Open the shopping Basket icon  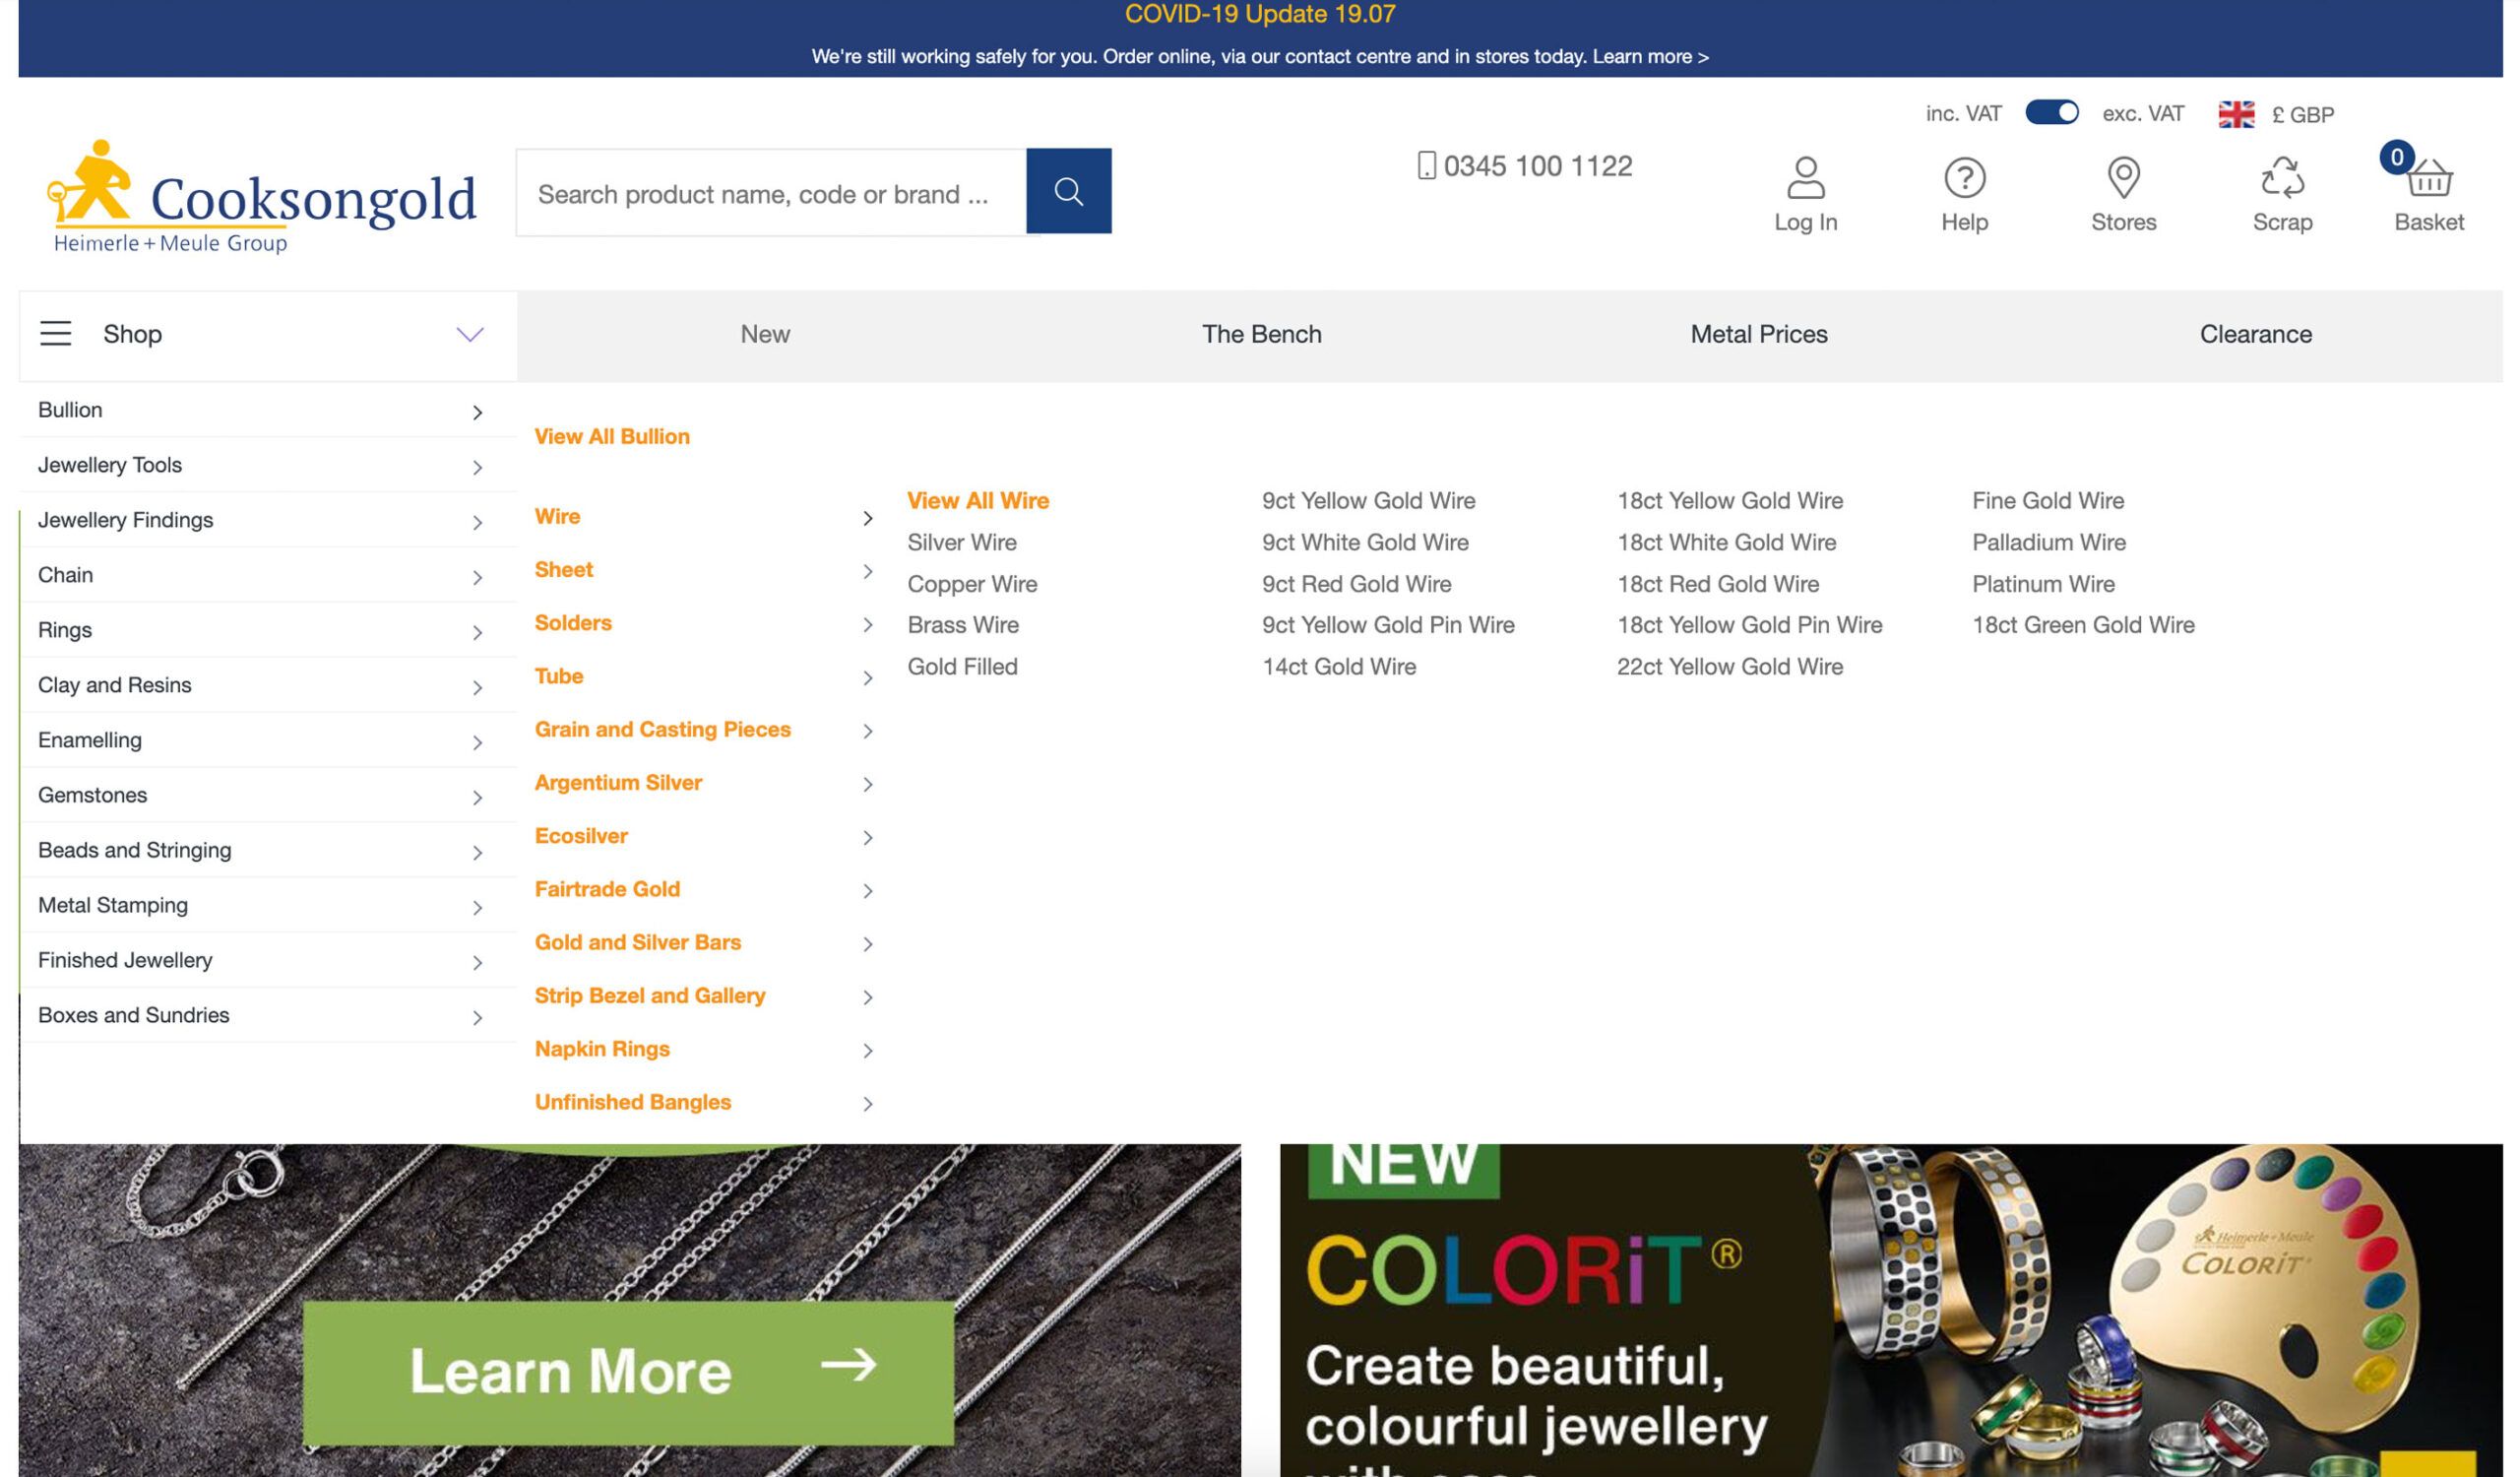[x=2428, y=178]
